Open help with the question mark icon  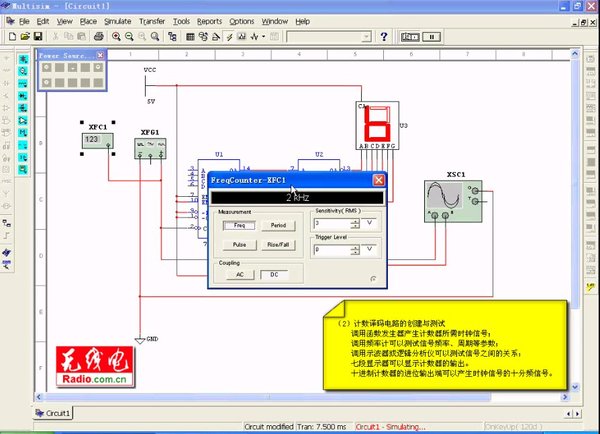click(x=384, y=36)
